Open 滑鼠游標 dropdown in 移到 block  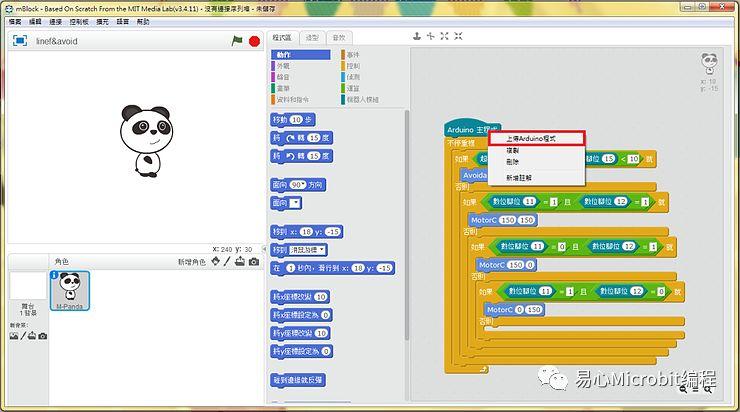(321, 250)
